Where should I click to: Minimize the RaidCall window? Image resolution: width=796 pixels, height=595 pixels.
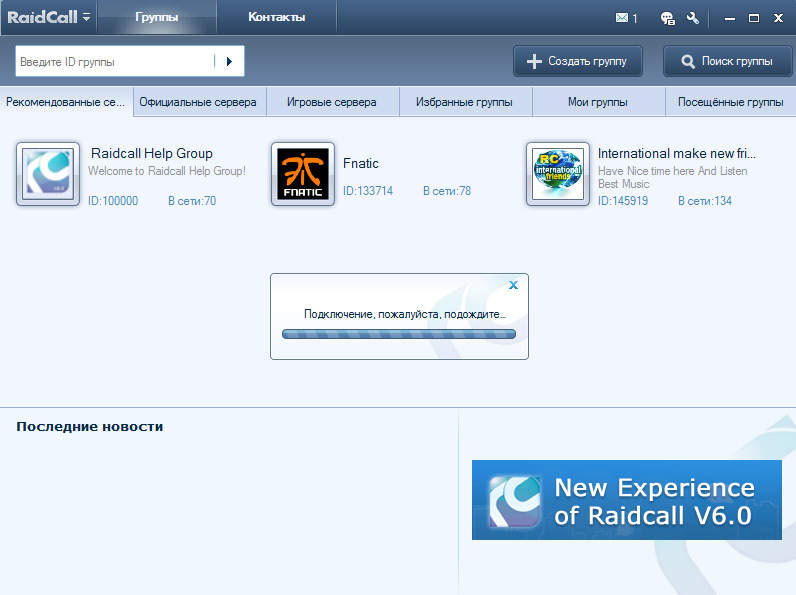click(729, 18)
